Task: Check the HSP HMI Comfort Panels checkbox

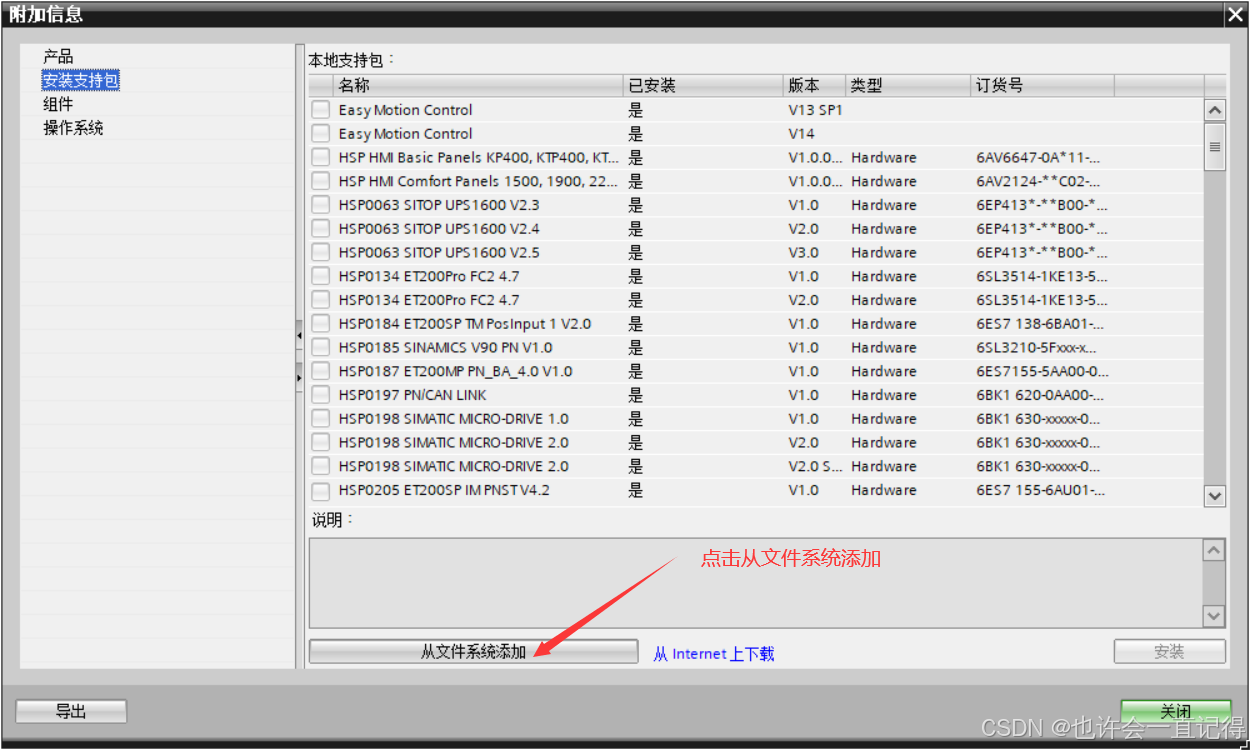Action: [320, 182]
